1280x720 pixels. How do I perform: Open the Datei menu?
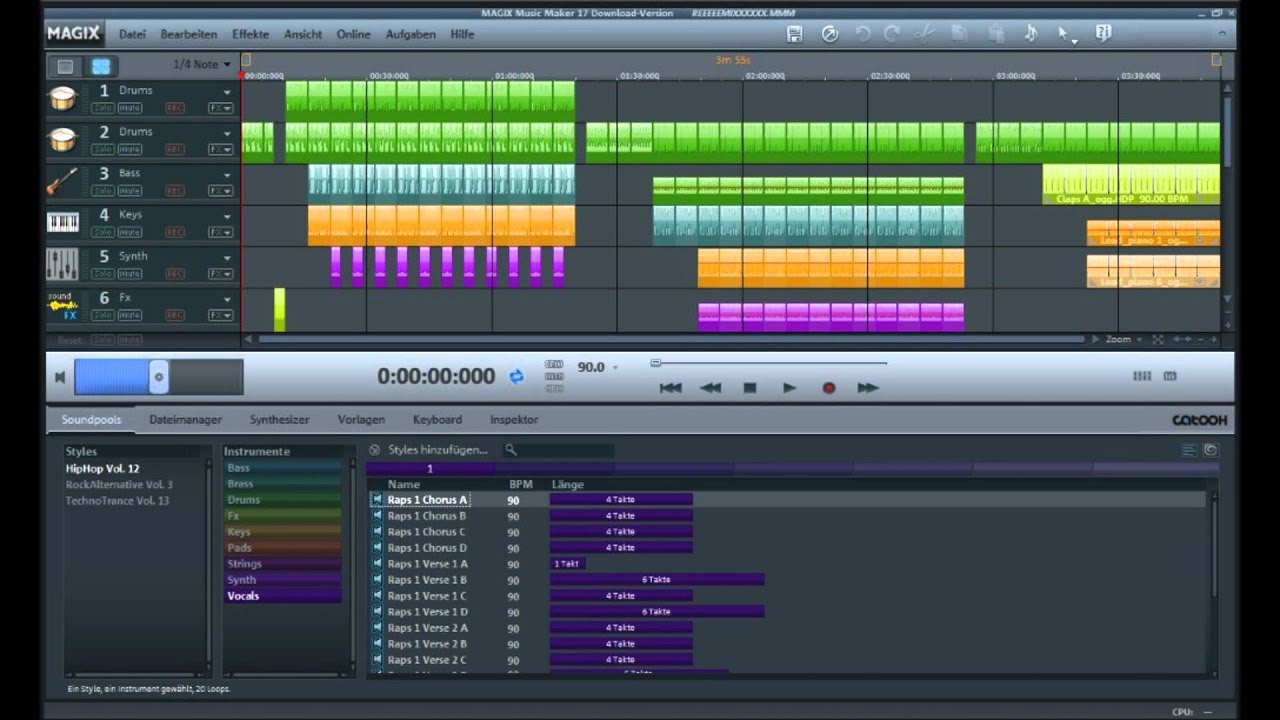132,34
